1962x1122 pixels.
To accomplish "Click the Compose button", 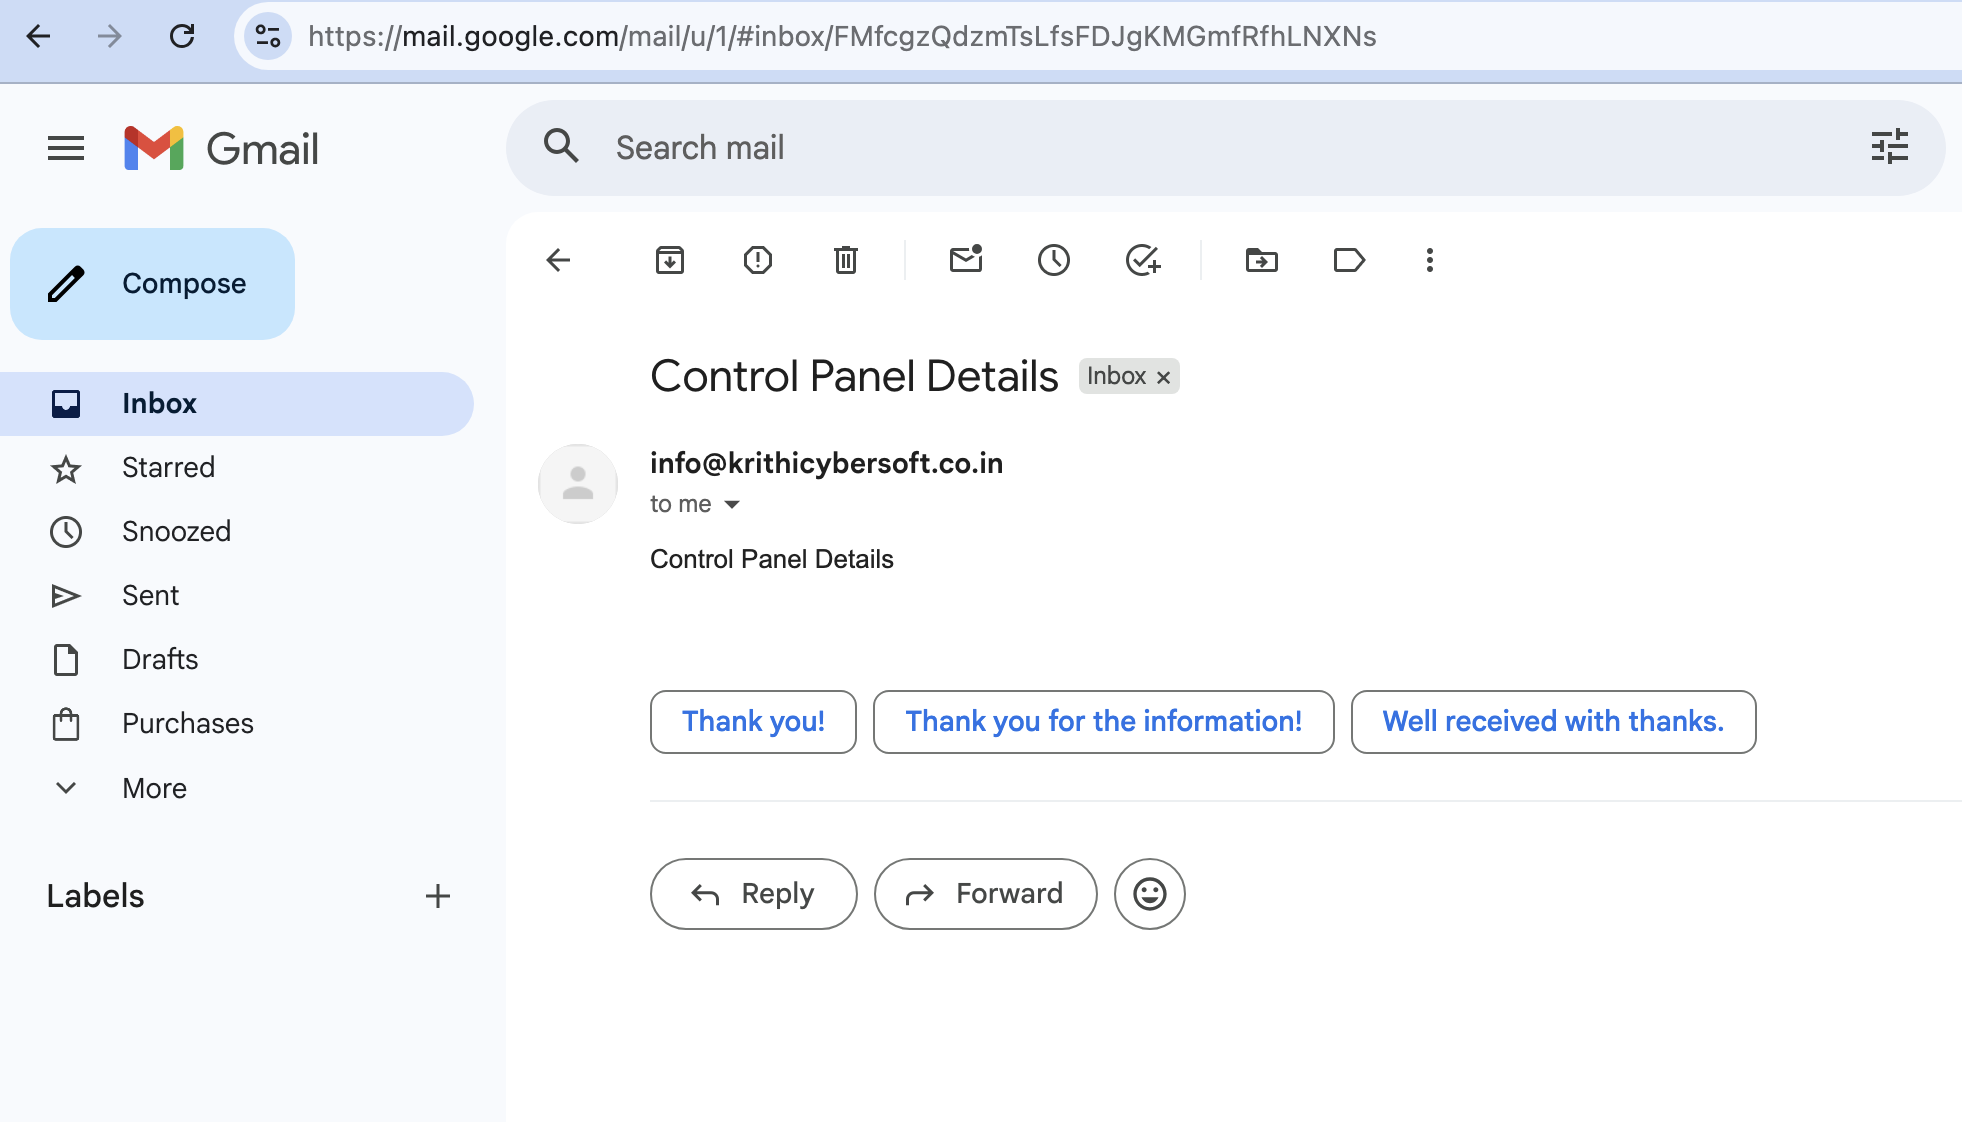I will (x=152, y=284).
